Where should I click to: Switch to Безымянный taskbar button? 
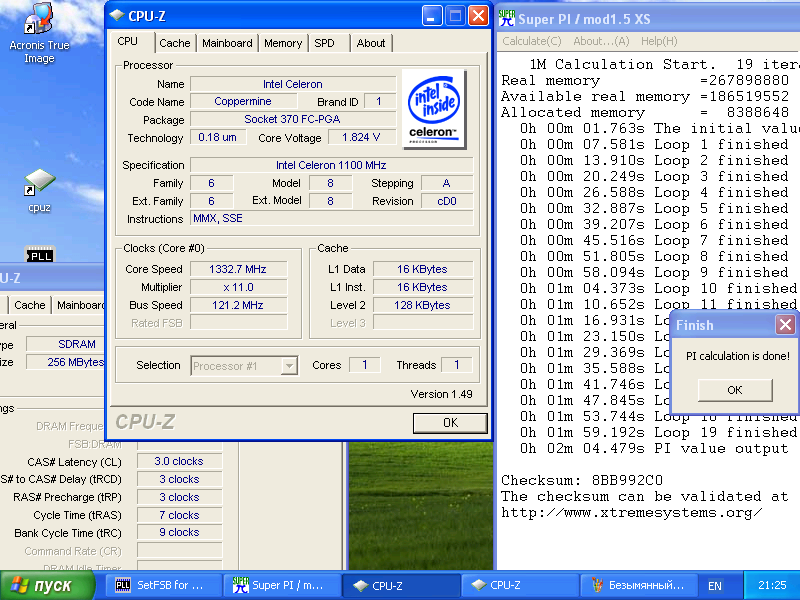[x=638, y=585]
